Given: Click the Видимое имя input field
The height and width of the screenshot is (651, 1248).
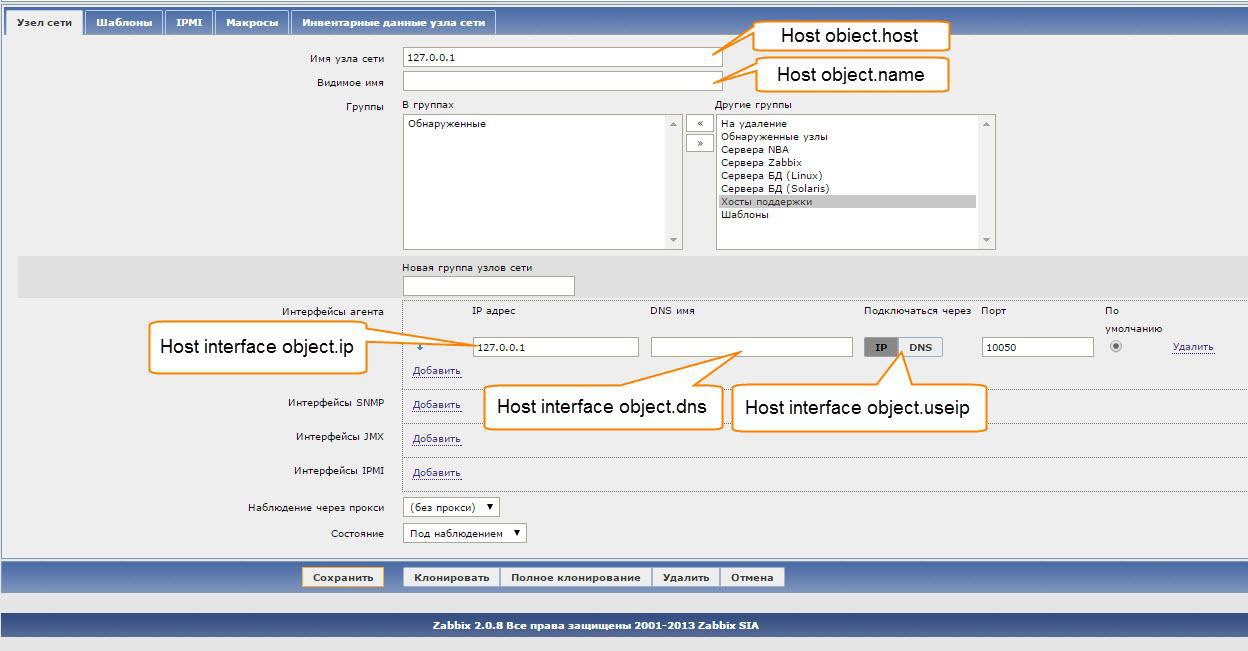Looking at the screenshot, I should 562,81.
